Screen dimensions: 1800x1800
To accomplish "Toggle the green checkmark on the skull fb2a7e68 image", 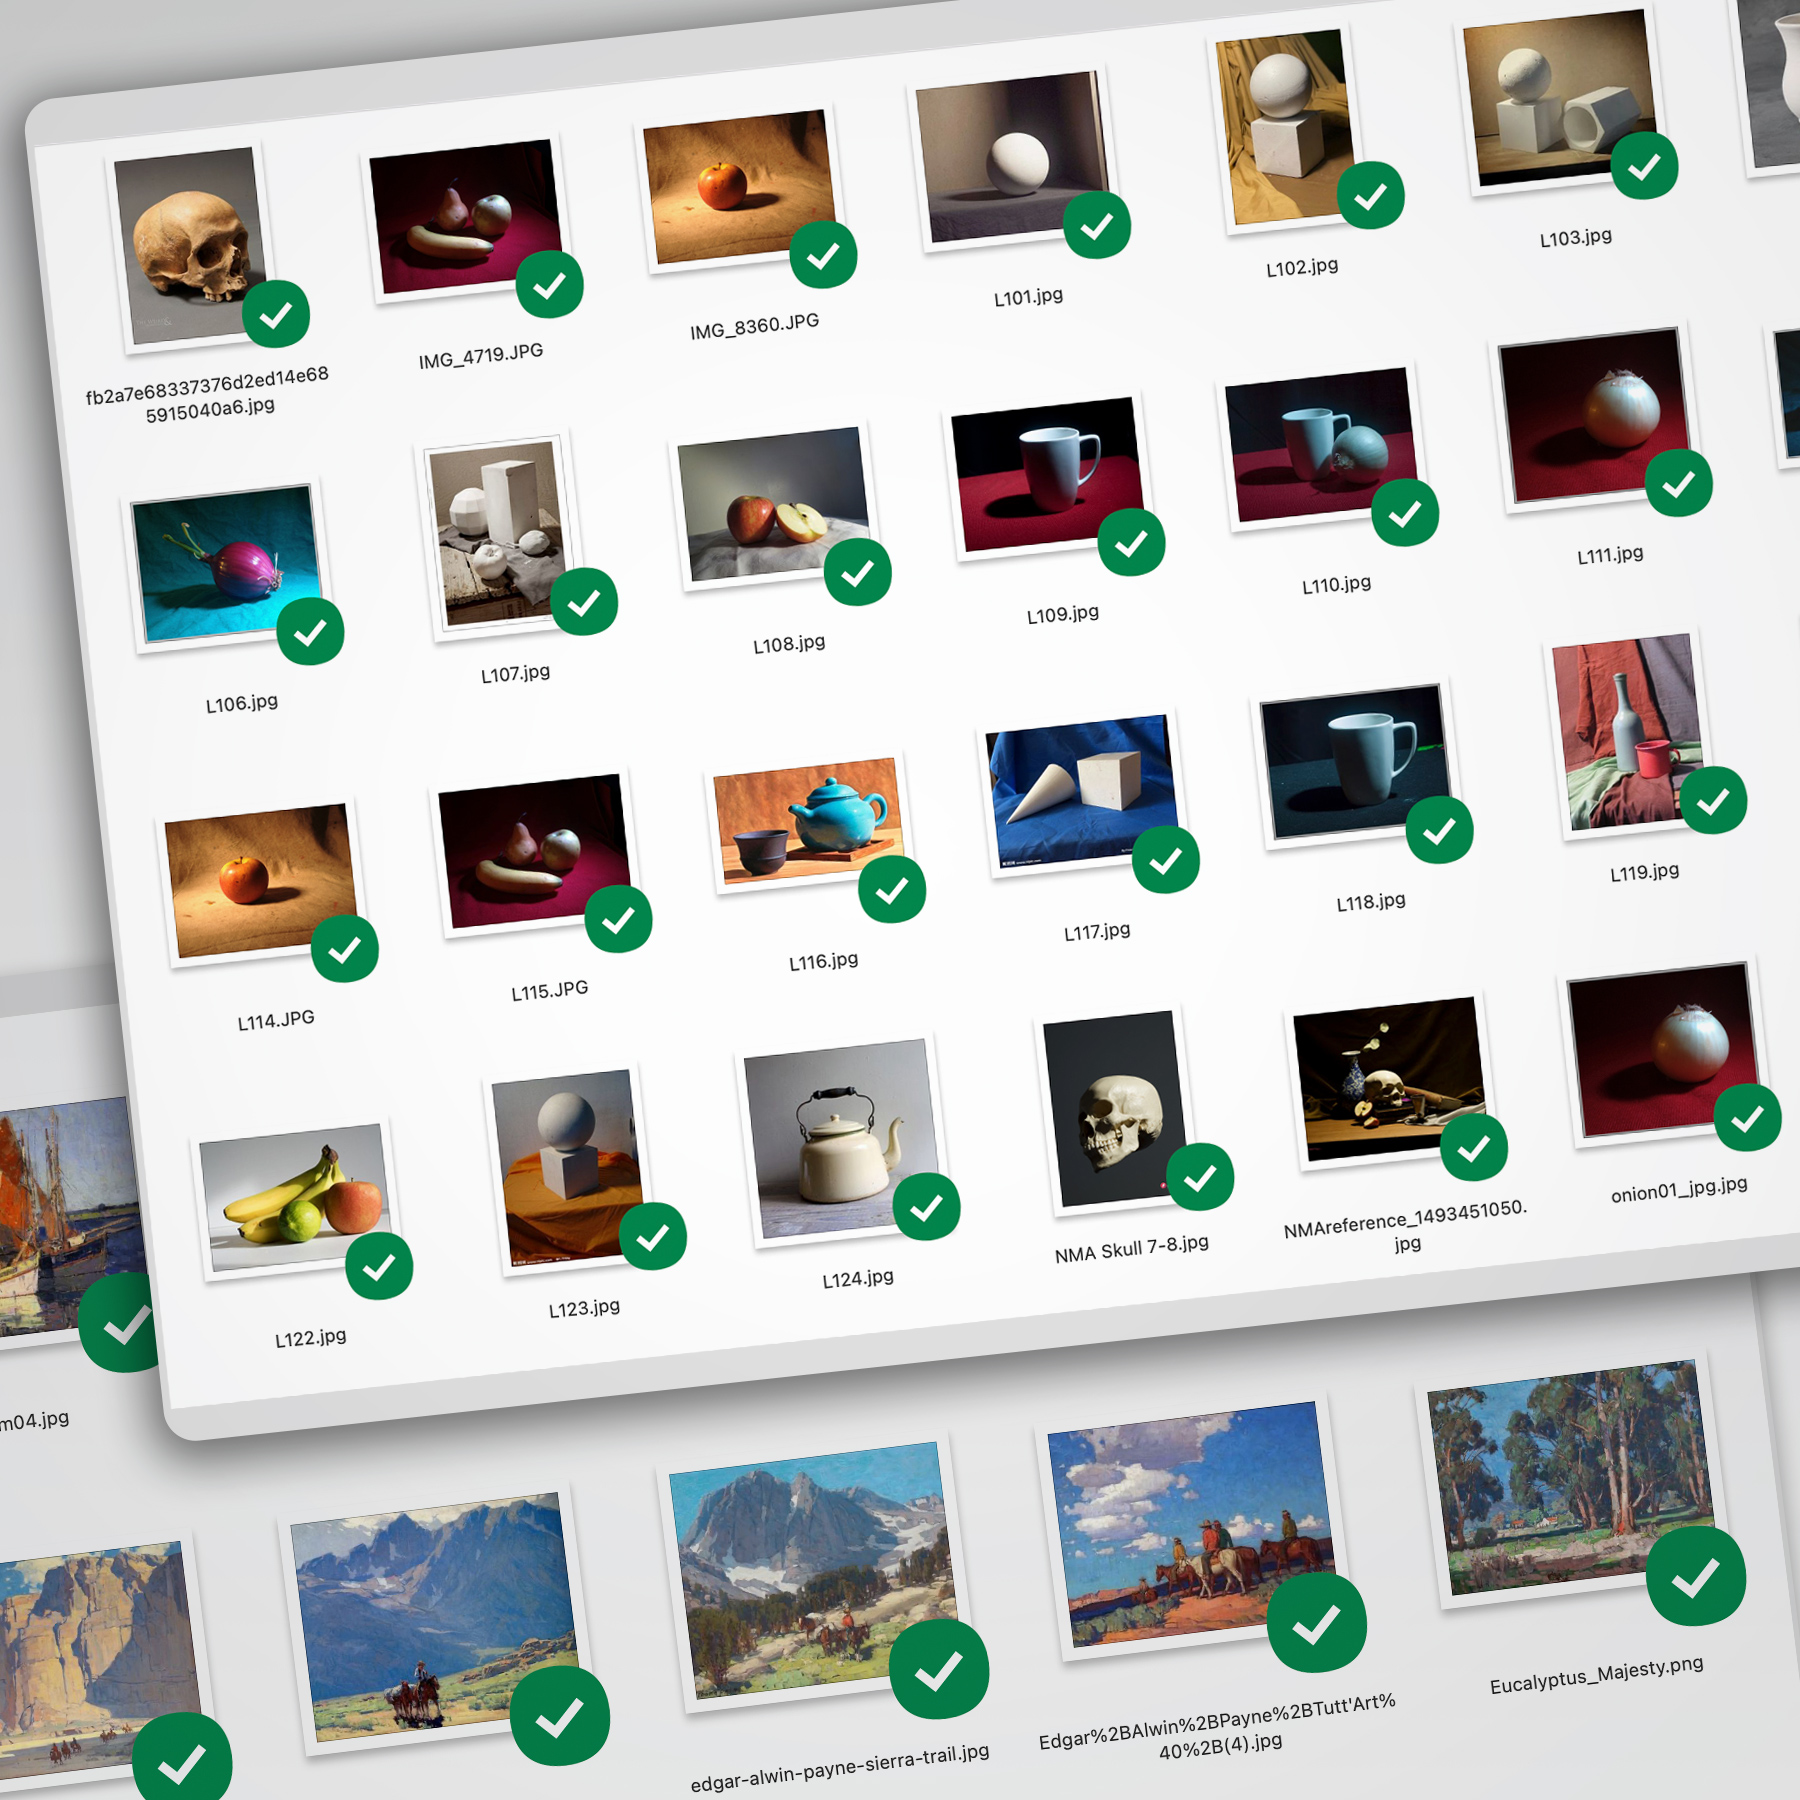I will pos(276,315).
